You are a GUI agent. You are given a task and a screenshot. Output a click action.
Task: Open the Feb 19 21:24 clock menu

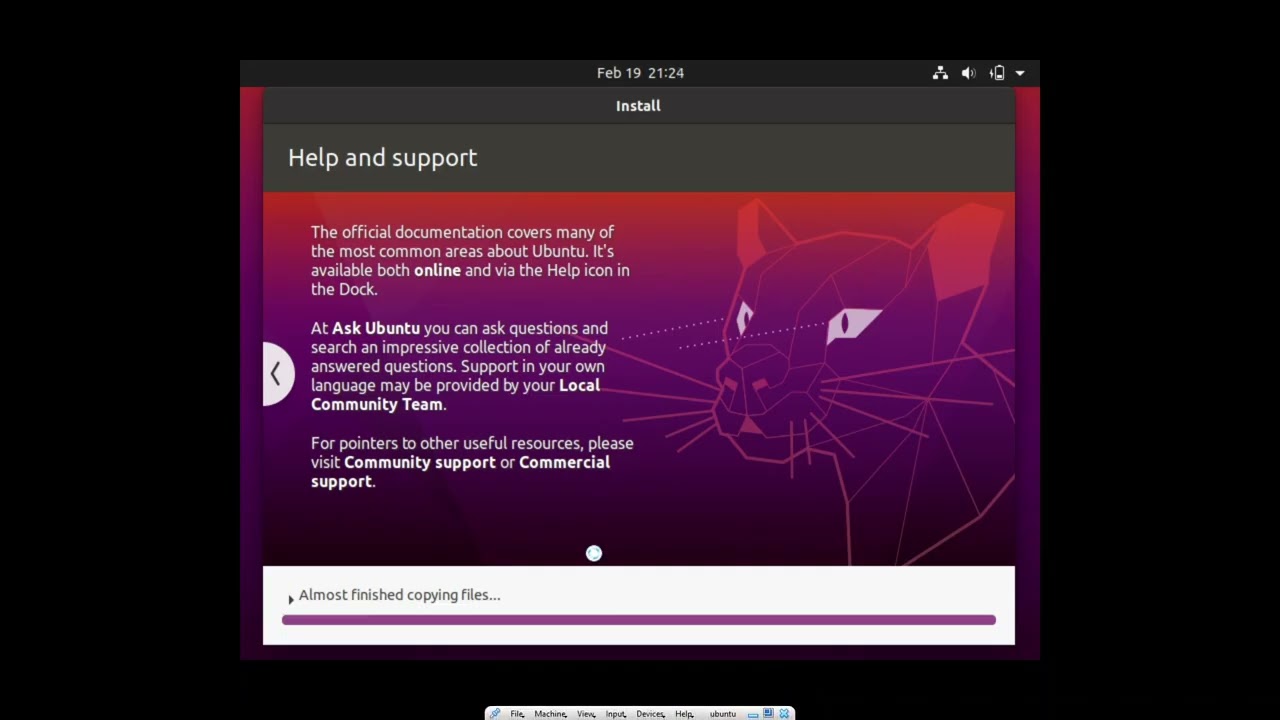(640, 73)
